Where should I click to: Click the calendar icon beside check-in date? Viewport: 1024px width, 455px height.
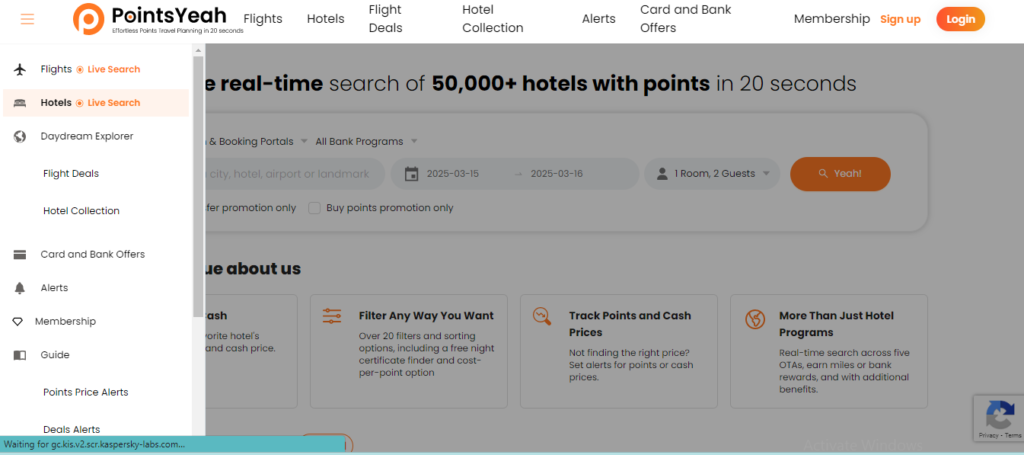tap(411, 174)
